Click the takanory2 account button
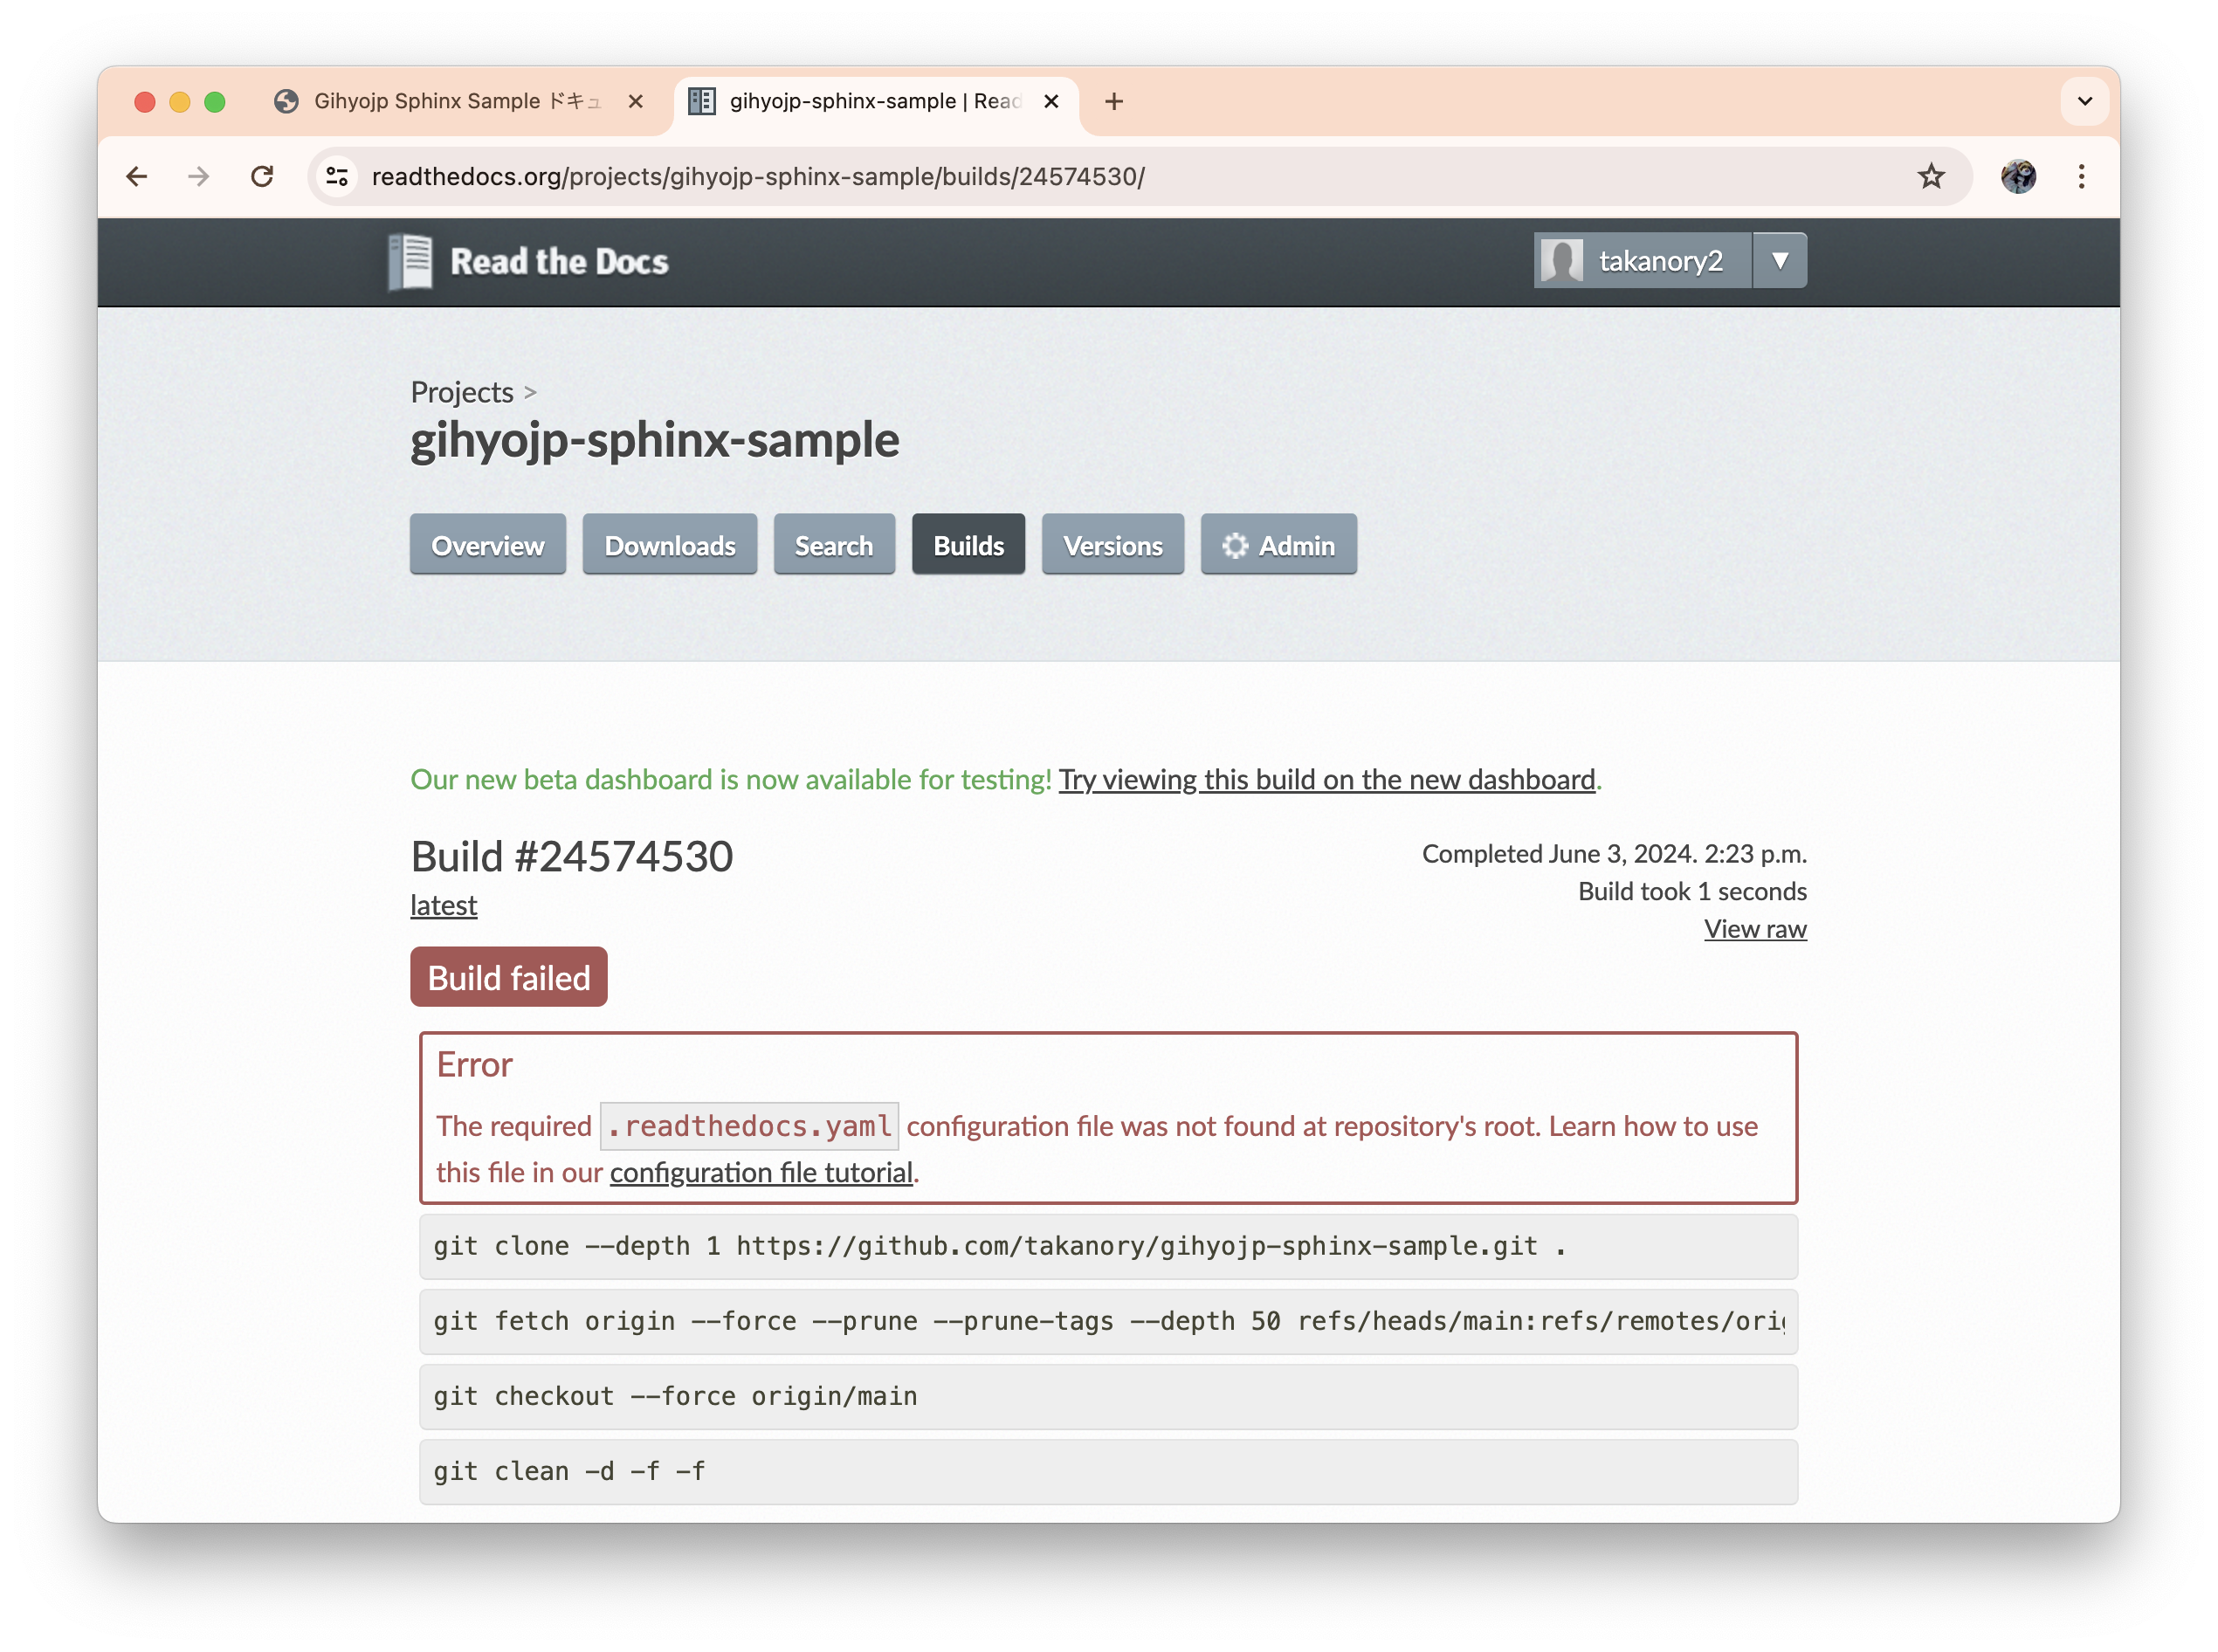This screenshot has width=2218, height=1652. [1643, 261]
